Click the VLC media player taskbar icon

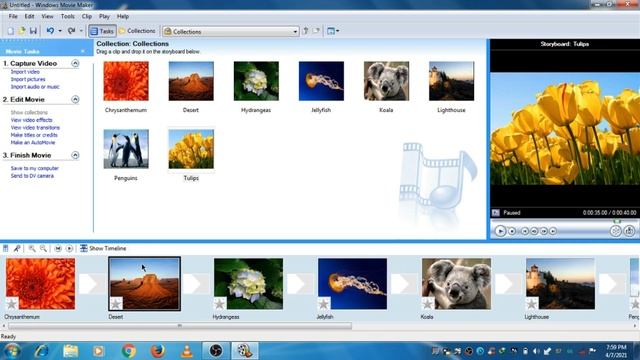(187, 351)
